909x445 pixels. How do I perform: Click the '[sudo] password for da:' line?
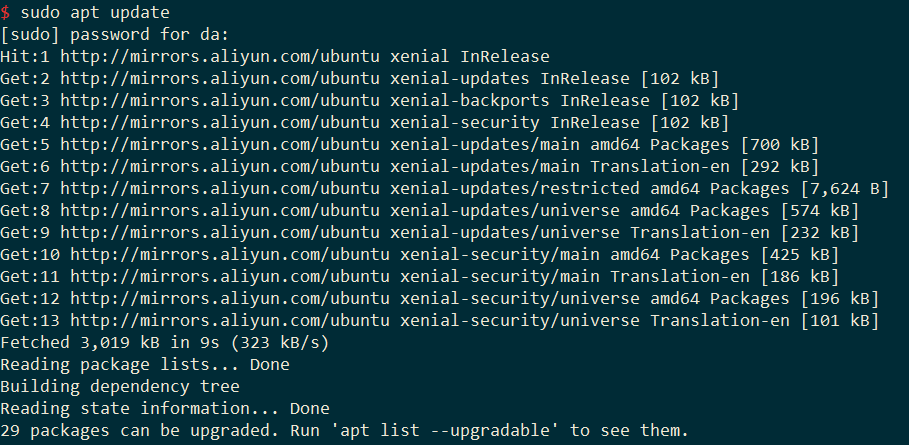coord(115,35)
